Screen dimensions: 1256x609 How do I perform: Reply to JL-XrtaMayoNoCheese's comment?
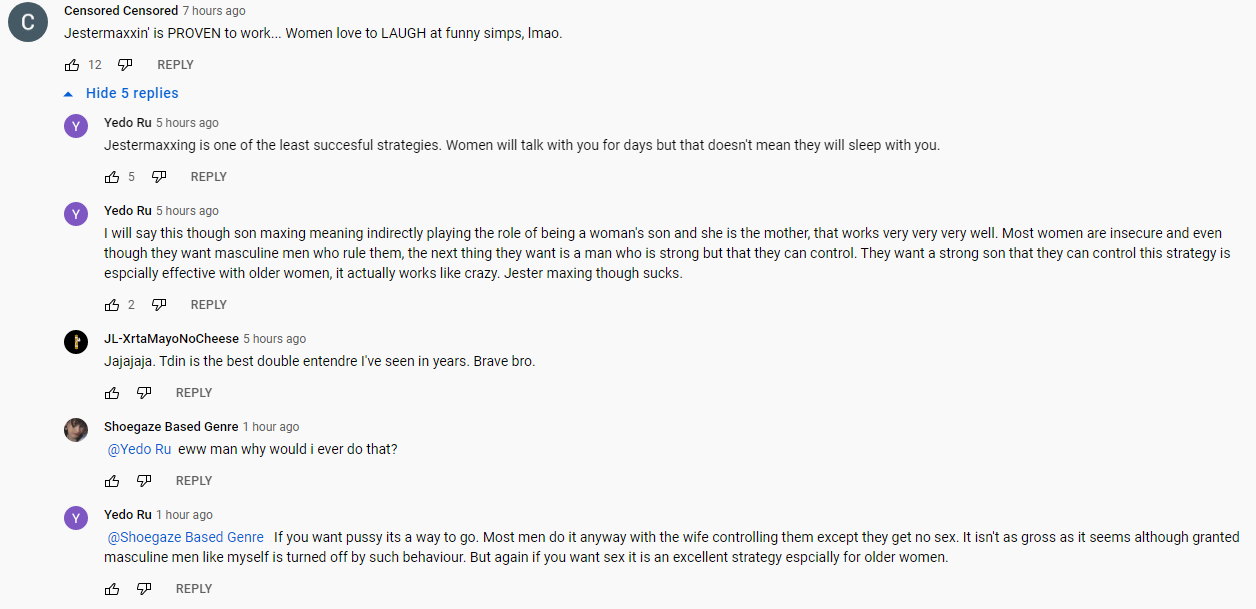(x=194, y=393)
